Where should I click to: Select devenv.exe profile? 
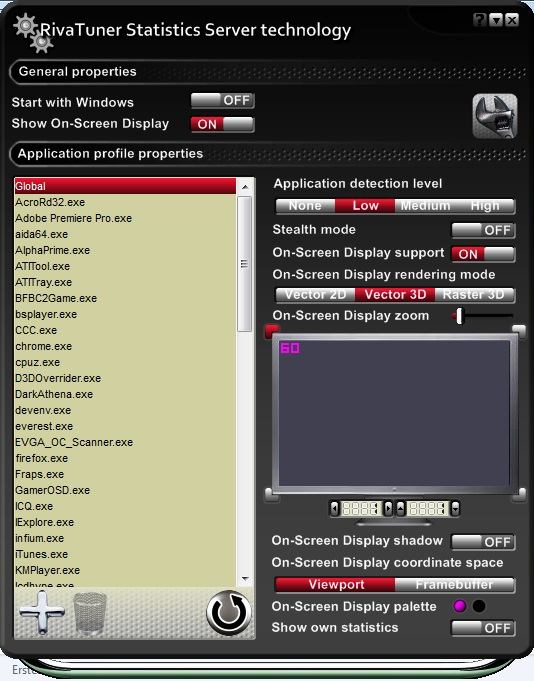point(125,410)
